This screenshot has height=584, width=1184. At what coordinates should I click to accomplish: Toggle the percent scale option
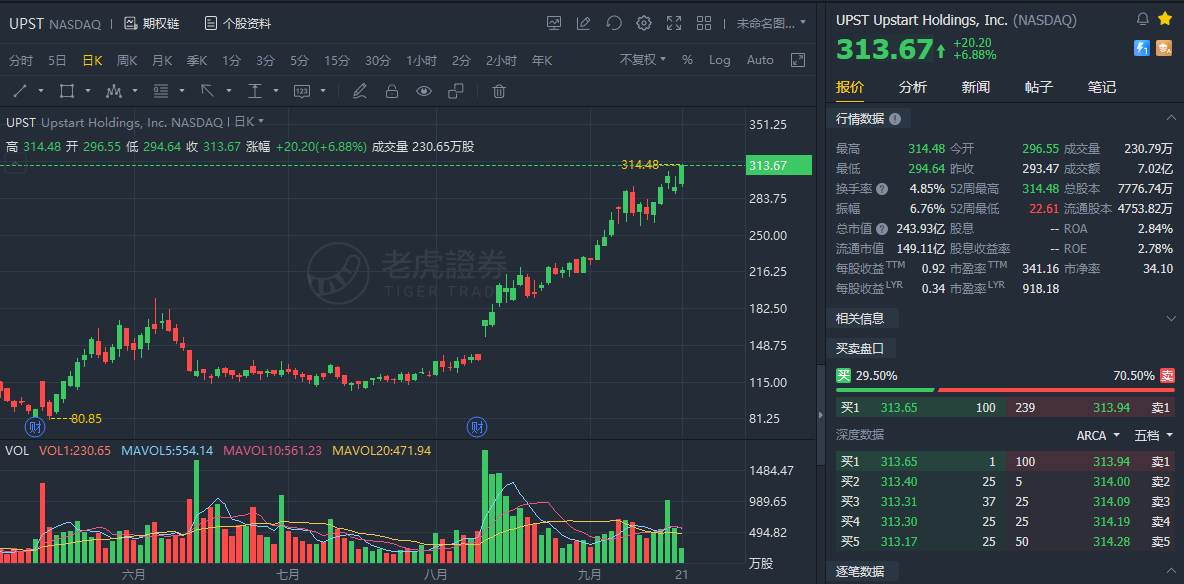tap(687, 60)
